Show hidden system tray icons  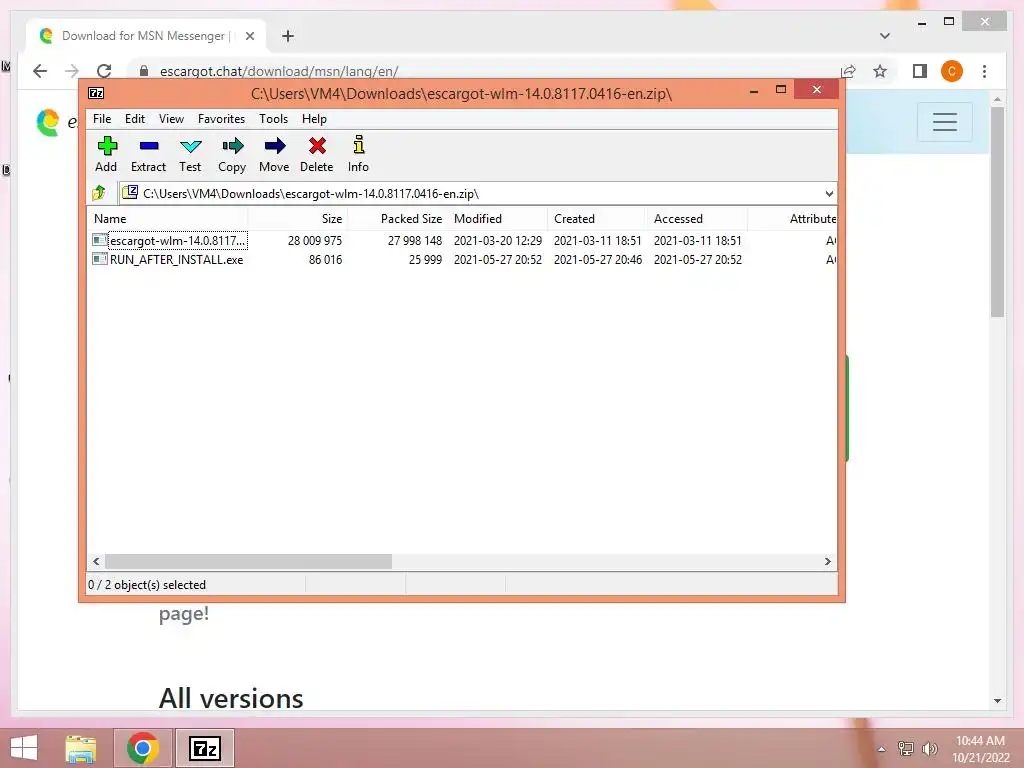coord(882,749)
